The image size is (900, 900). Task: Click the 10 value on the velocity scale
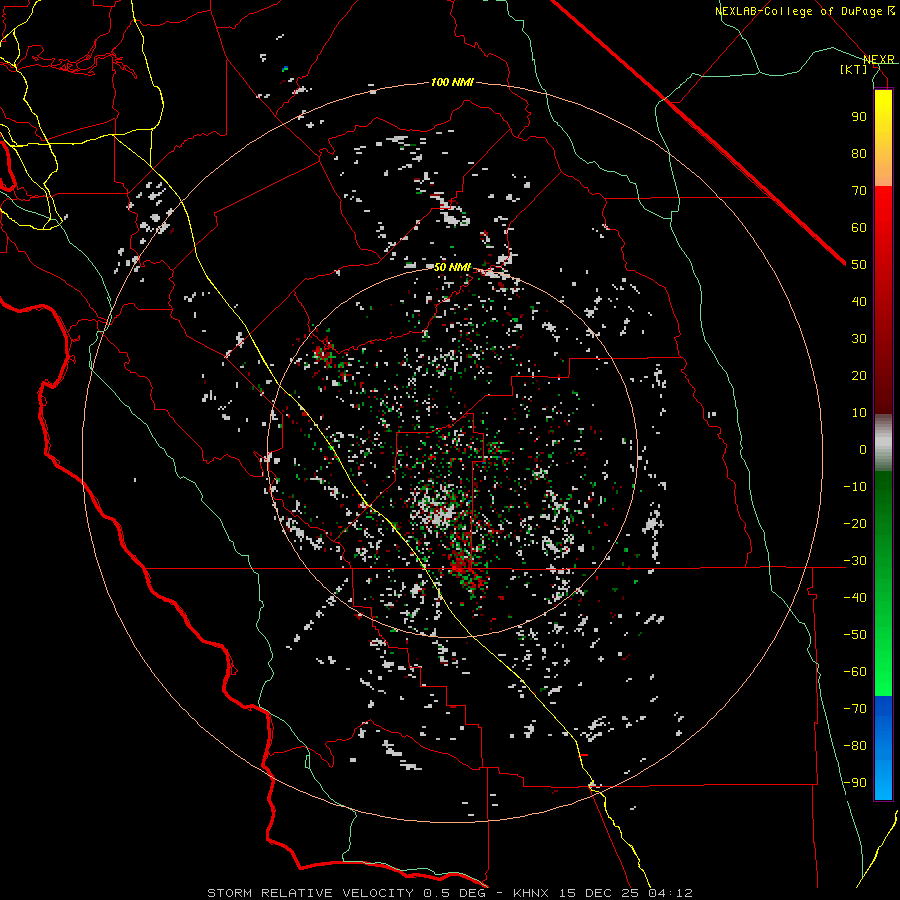(859, 413)
